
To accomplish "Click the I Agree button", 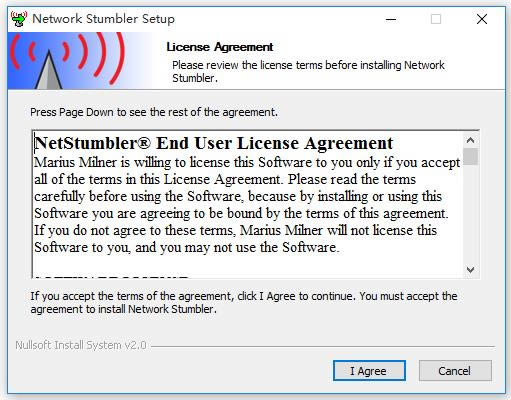I will pyautogui.click(x=369, y=370).
